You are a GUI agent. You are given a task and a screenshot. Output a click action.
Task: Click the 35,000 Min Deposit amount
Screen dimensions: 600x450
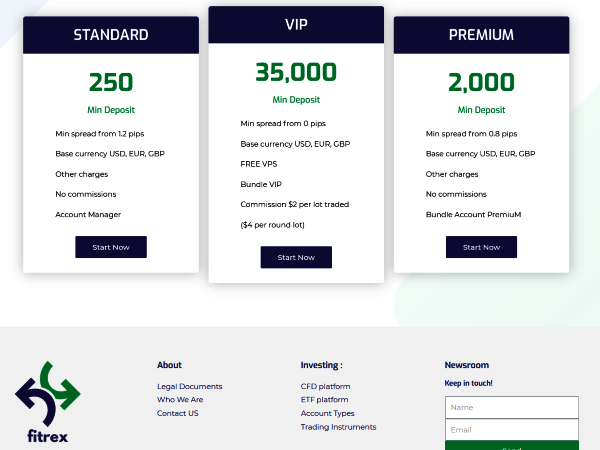point(296,72)
